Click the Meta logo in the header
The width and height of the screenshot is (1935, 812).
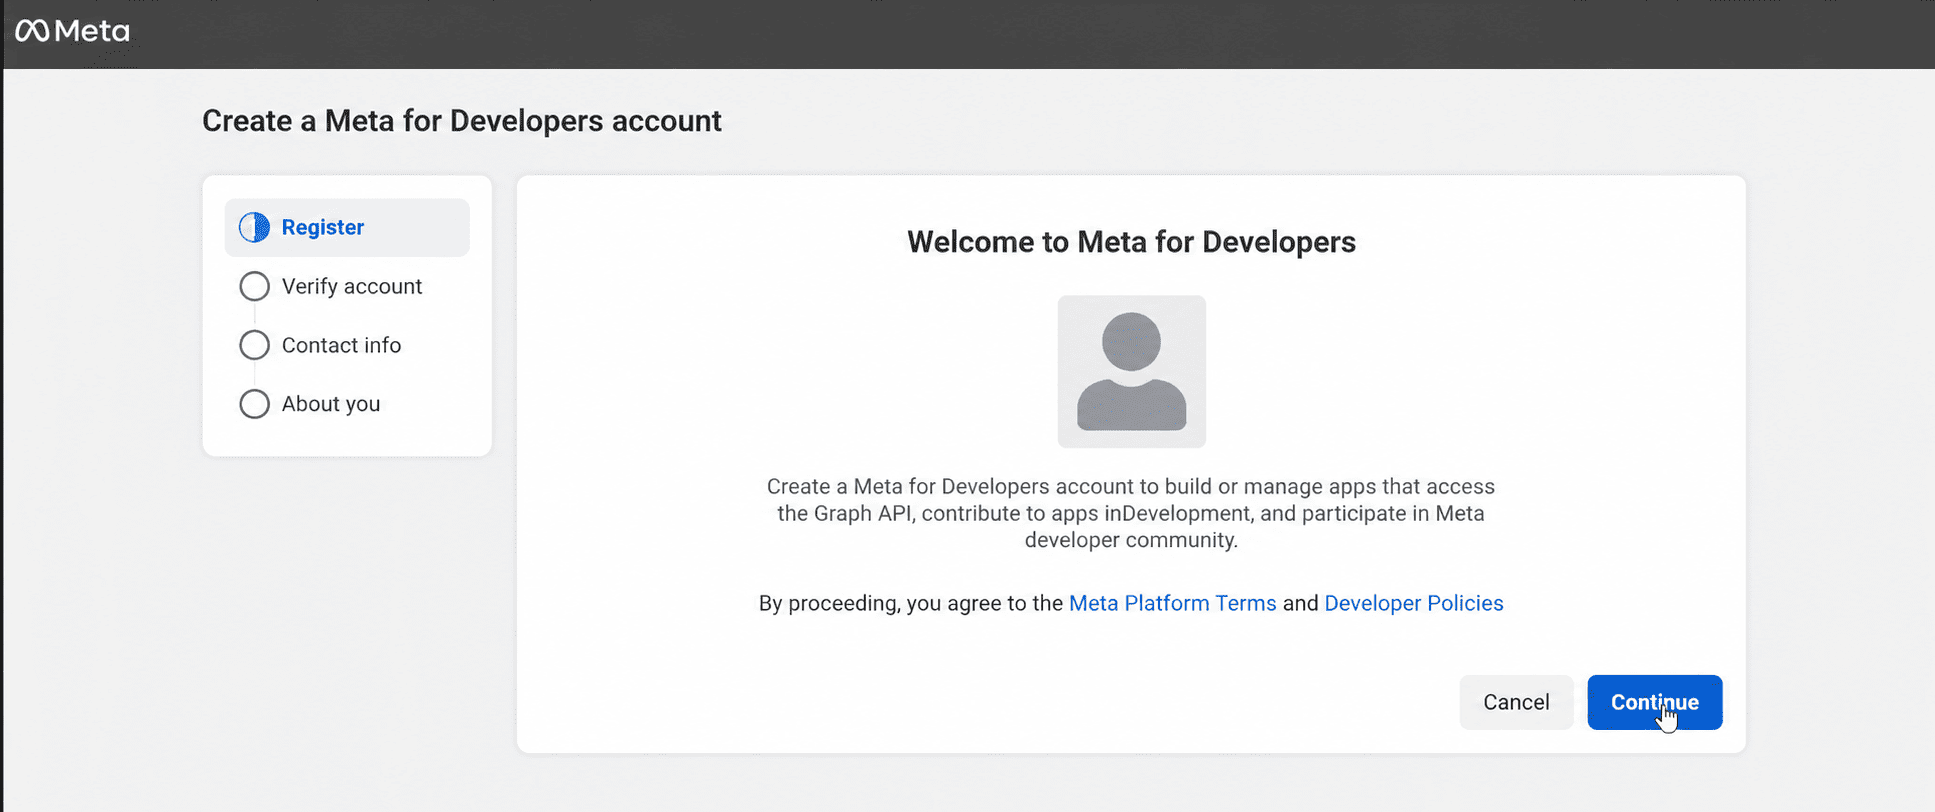pos(72,31)
